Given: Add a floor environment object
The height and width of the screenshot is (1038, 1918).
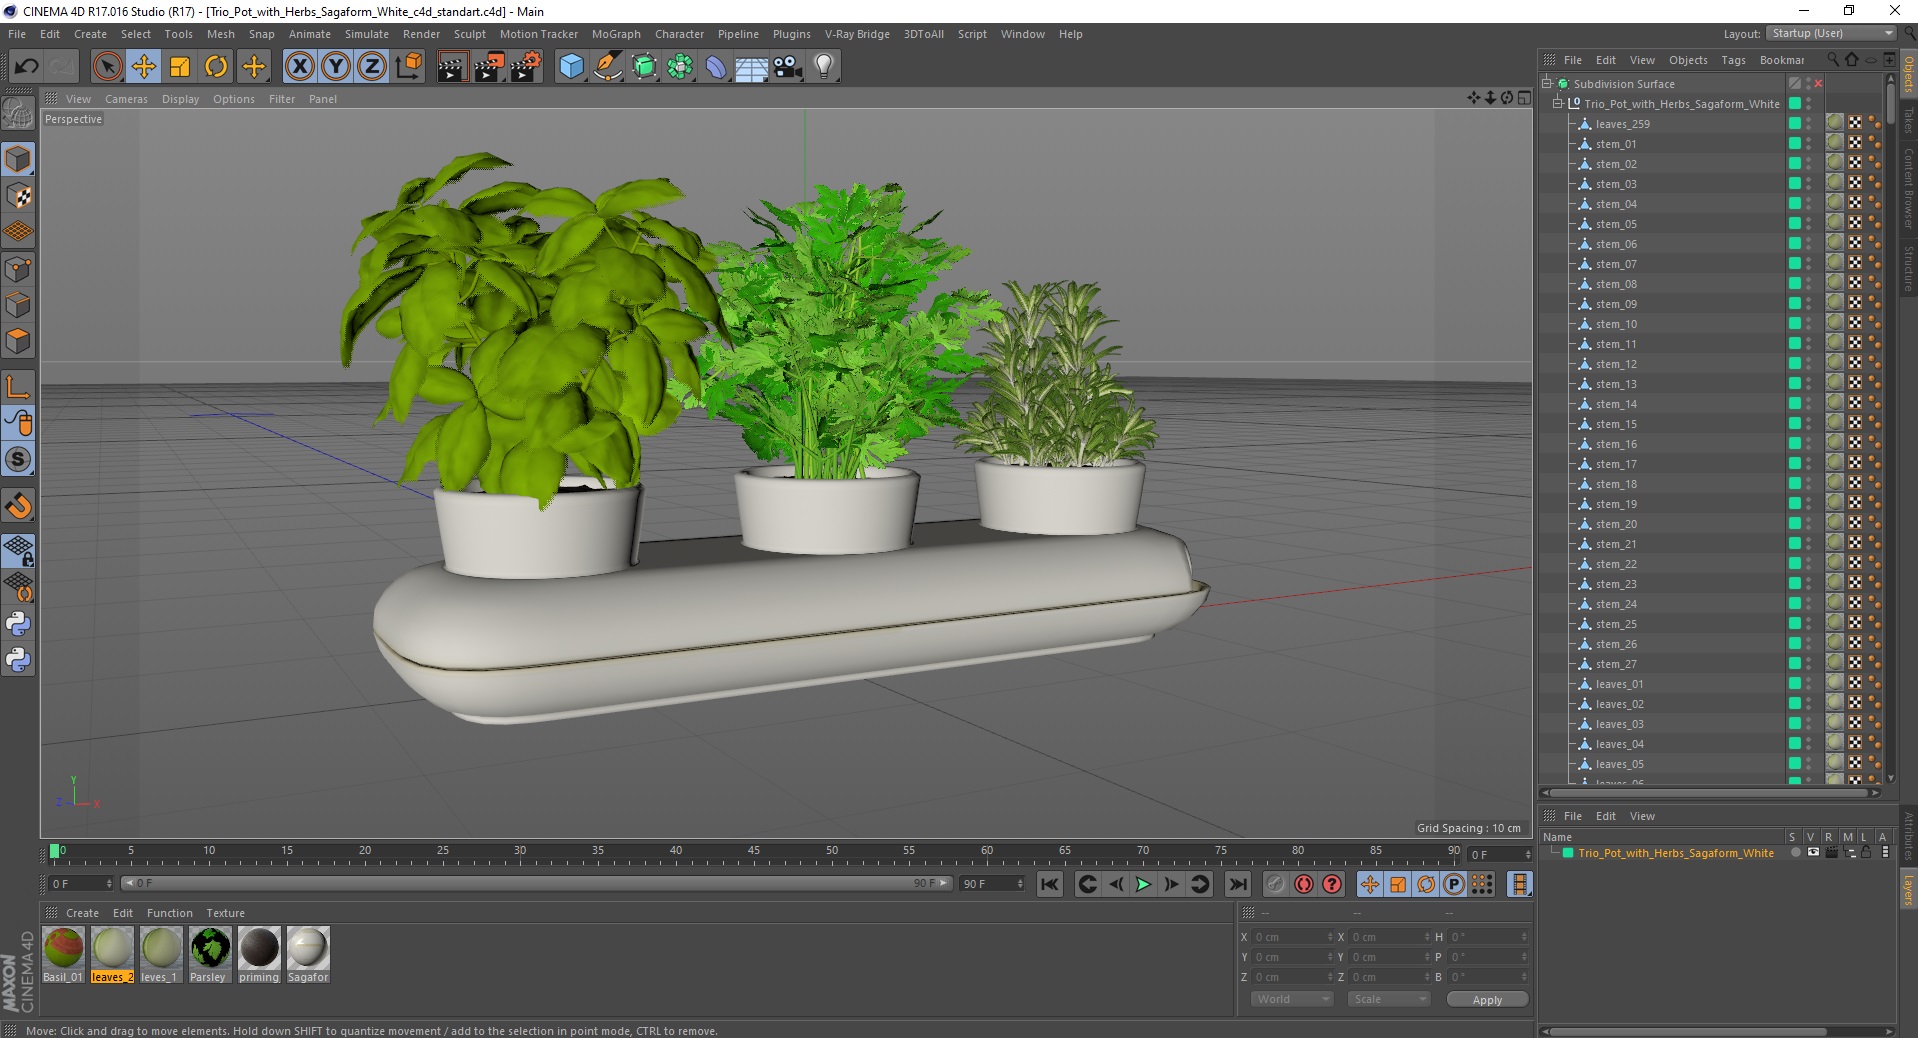Looking at the screenshot, I should 752,67.
